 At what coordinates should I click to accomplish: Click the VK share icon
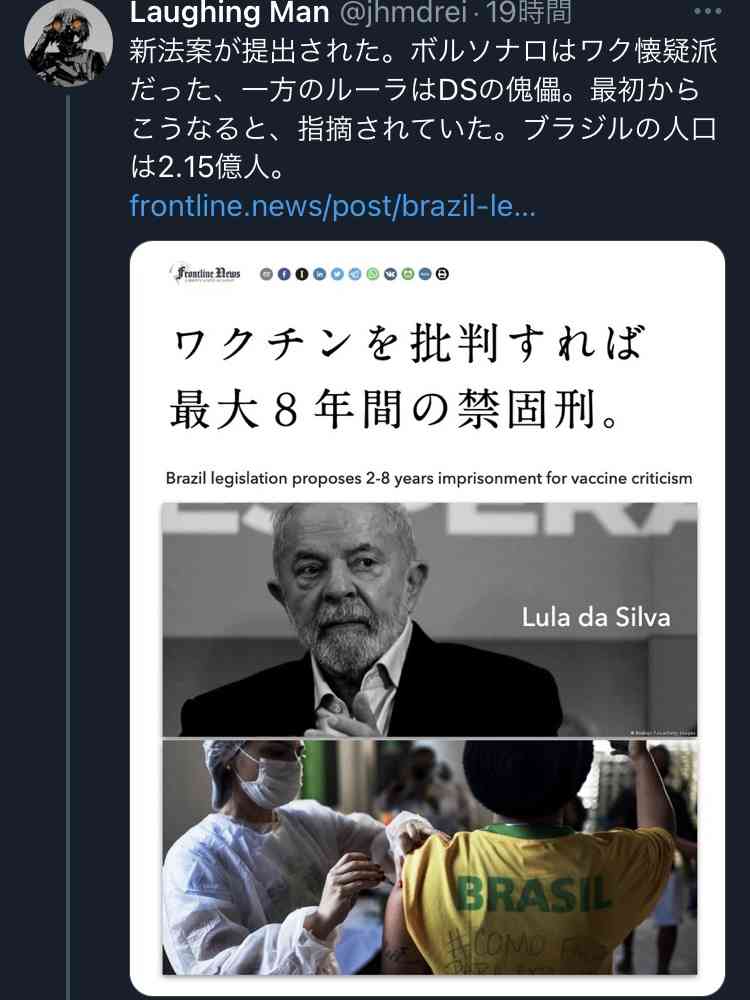[x=390, y=274]
